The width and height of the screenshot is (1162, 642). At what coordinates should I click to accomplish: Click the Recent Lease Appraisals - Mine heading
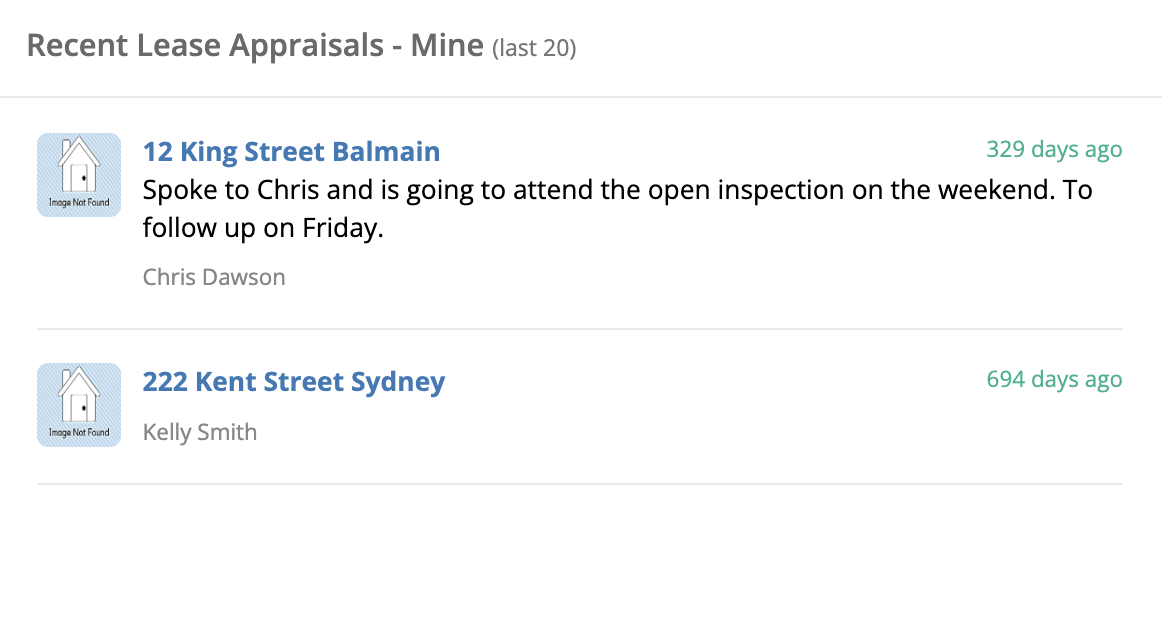point(255,45)
